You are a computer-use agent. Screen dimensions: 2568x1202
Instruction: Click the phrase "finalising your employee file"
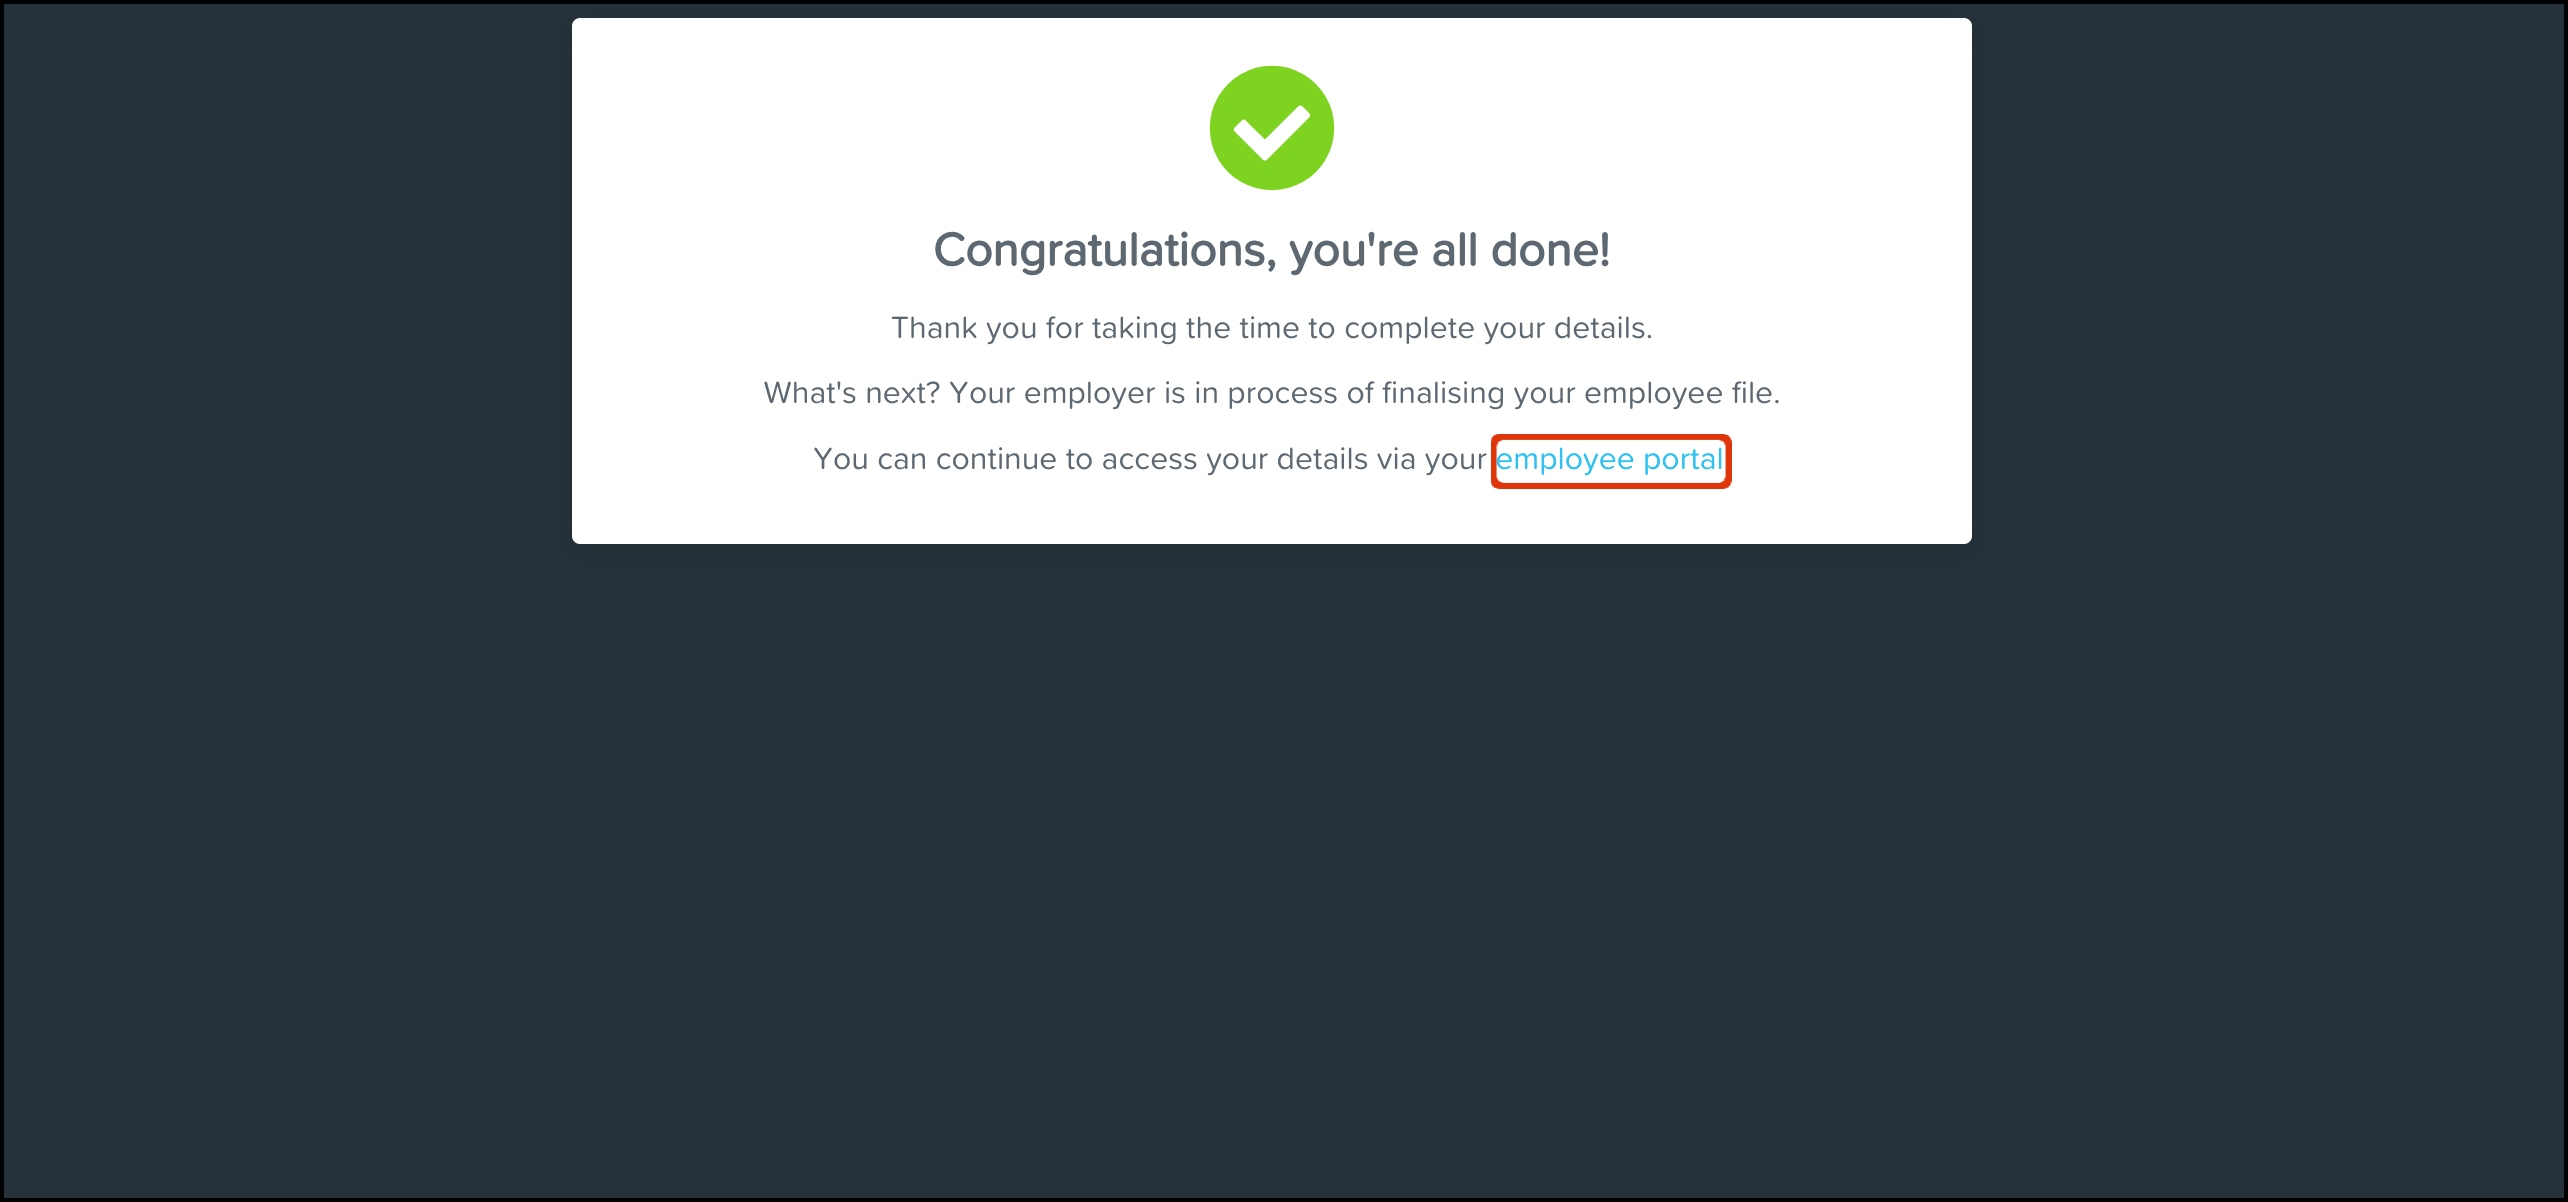pyautogui.click(x=1580, y=393)
